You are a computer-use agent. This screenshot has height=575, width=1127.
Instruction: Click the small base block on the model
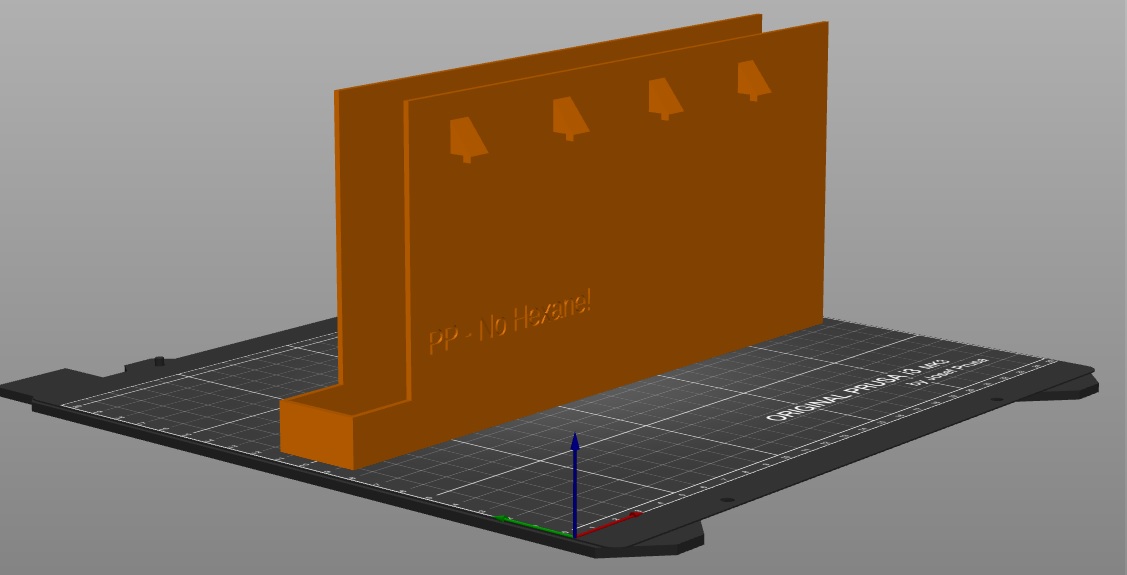(316, 435)
